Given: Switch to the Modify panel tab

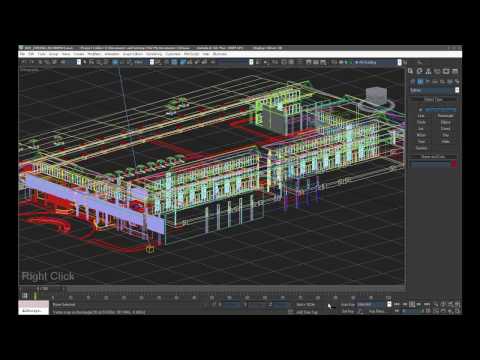Looking at the screenshot, I should [x=420, y=71].
